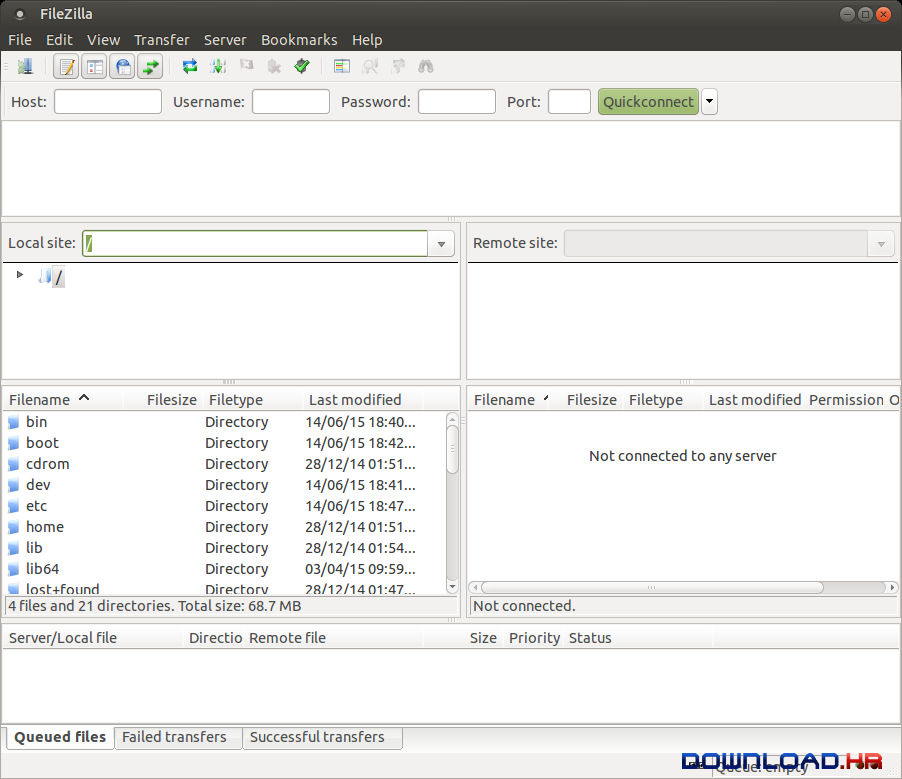Focus the Host input field

(108, 102)
